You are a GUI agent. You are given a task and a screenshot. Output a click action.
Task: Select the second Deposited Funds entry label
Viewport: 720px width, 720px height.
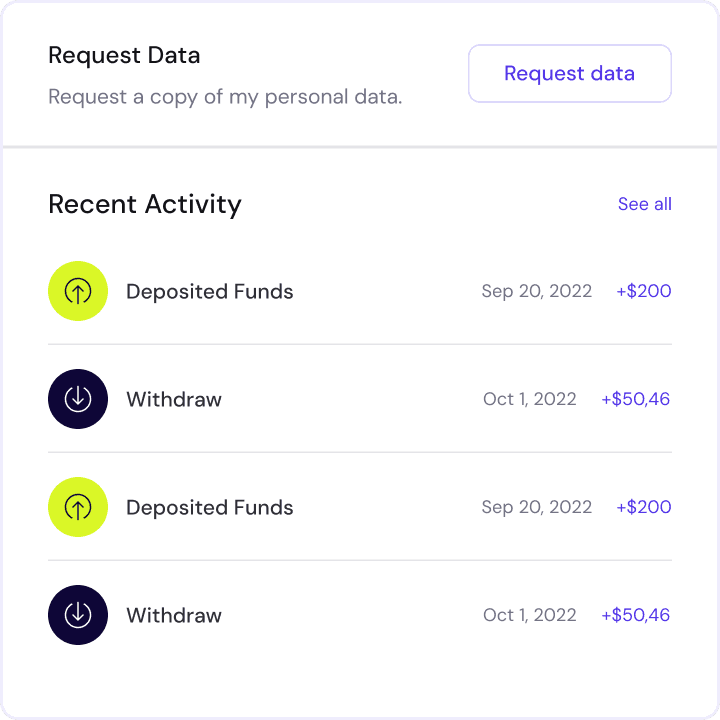coord(210,507)
